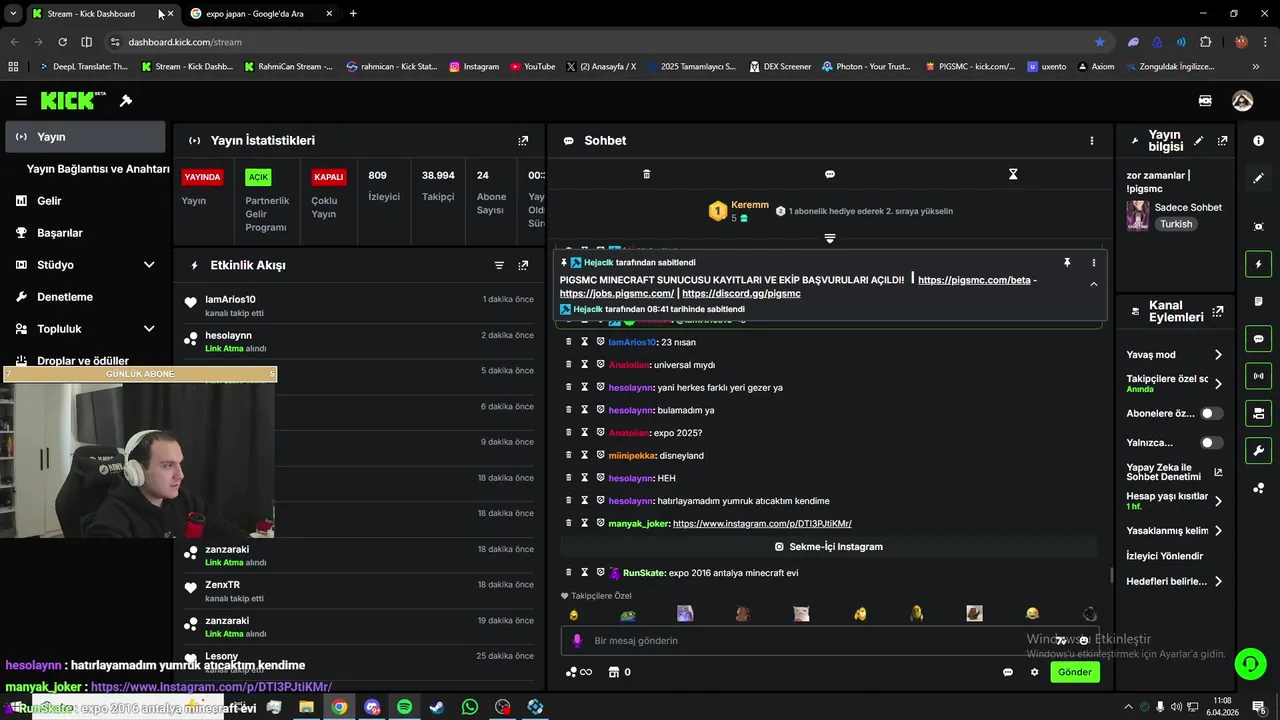Click the browser address bar

pos(600,42)
